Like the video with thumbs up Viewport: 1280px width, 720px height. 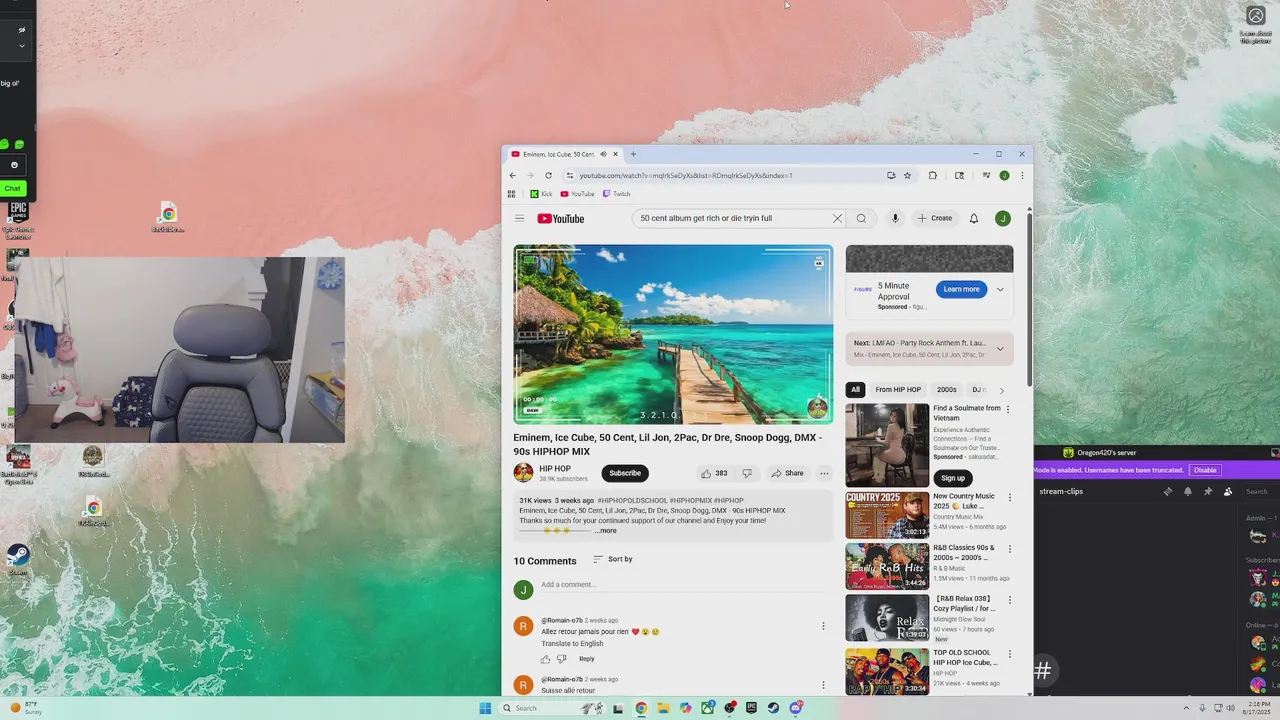click(714, 473)
